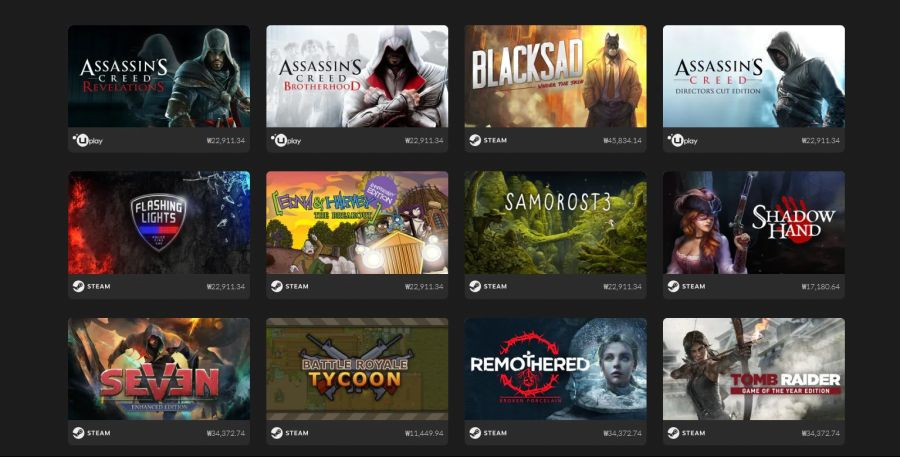The width and height of the screenshot is (900, 457).
Task: Select Seven Enhanced Edition thumbnail
Action: [159, 369]
